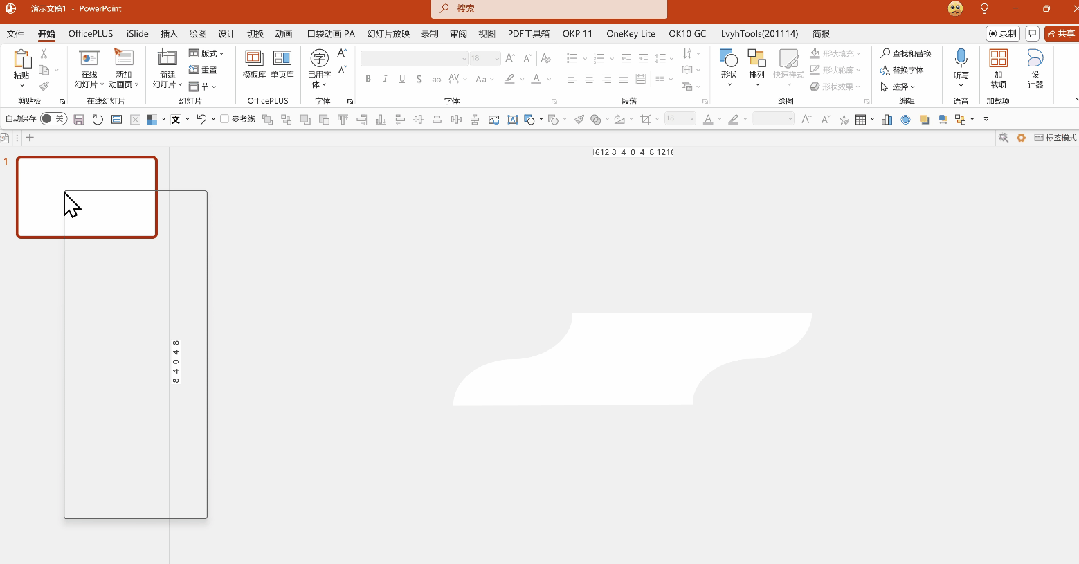Click the Dictate microphone icon
This screenshot has height=564, width=1079.
[x=961, y=58]
